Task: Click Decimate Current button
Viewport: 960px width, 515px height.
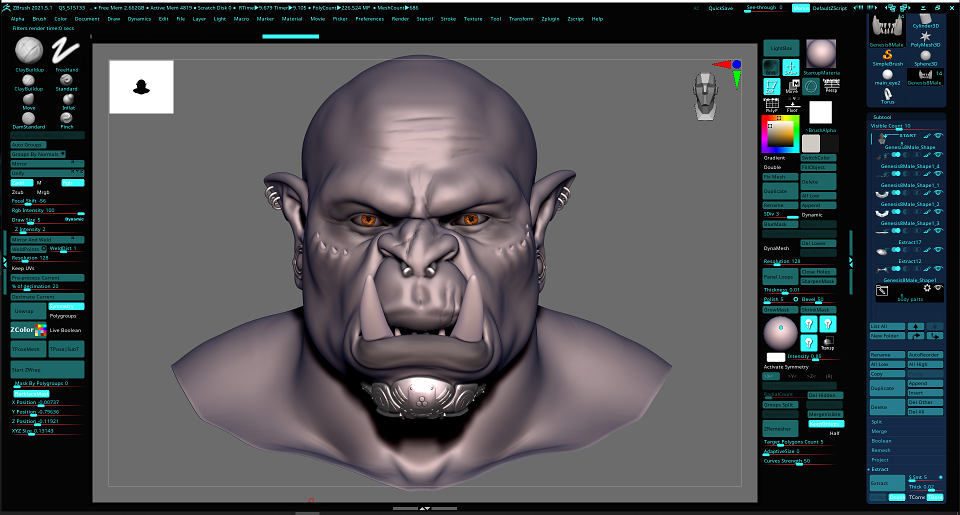Action: click(47, 296)
